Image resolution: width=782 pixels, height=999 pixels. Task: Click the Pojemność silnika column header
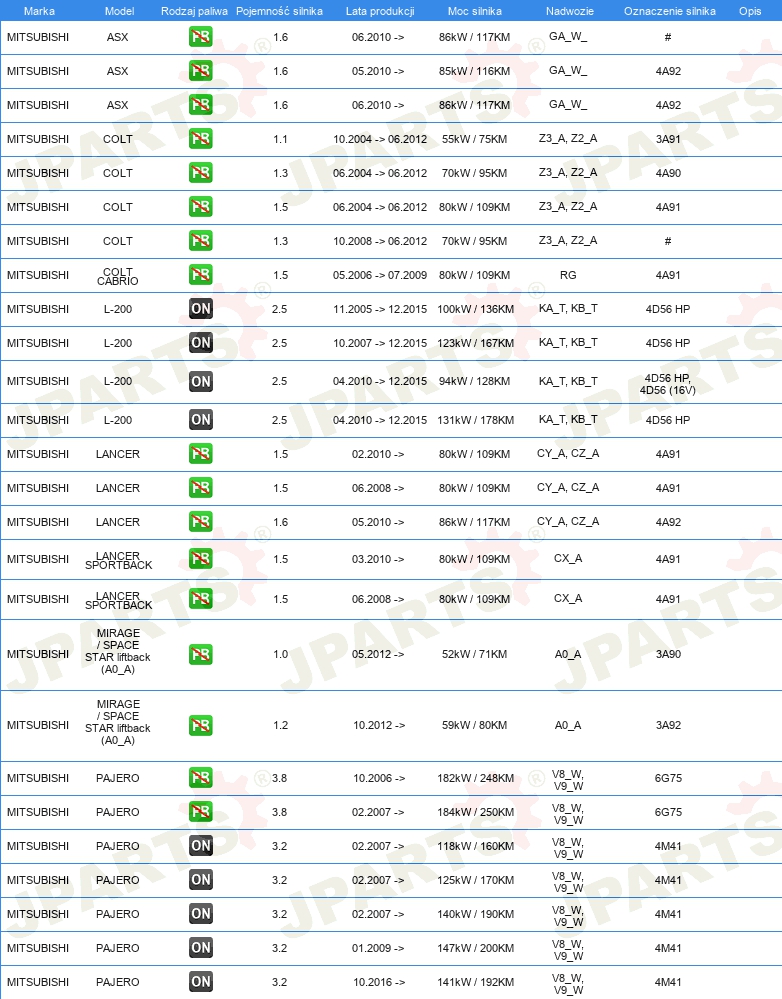click(x=279, y=11)
